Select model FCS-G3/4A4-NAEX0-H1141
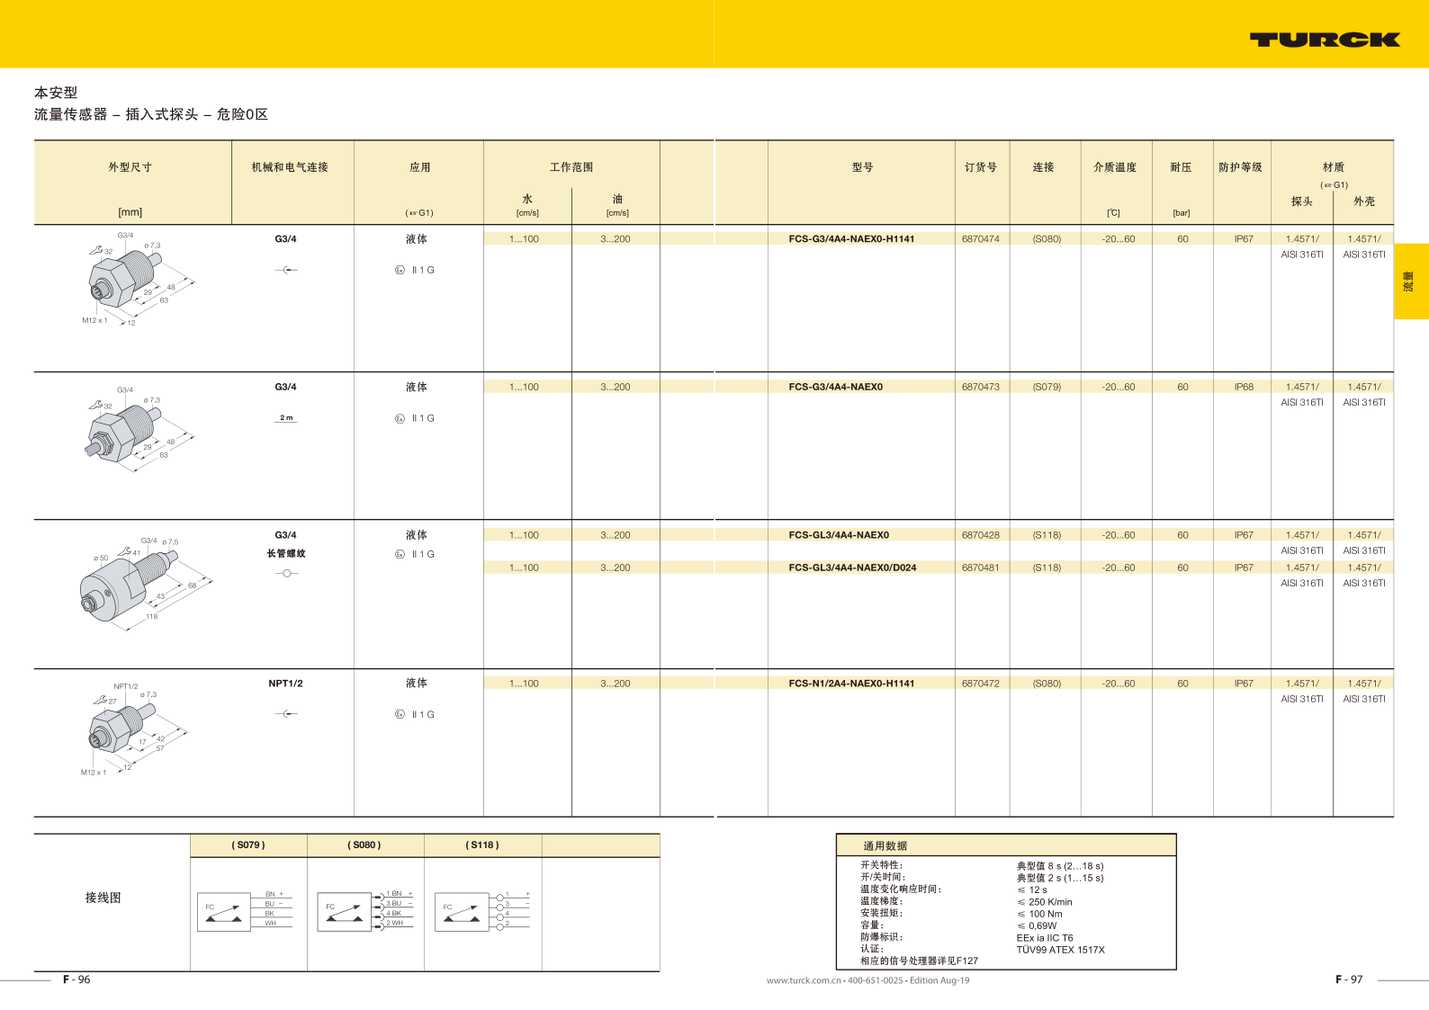This screenshot has height=1010, width=1429. pyautogui.click(x=851, y=239)
